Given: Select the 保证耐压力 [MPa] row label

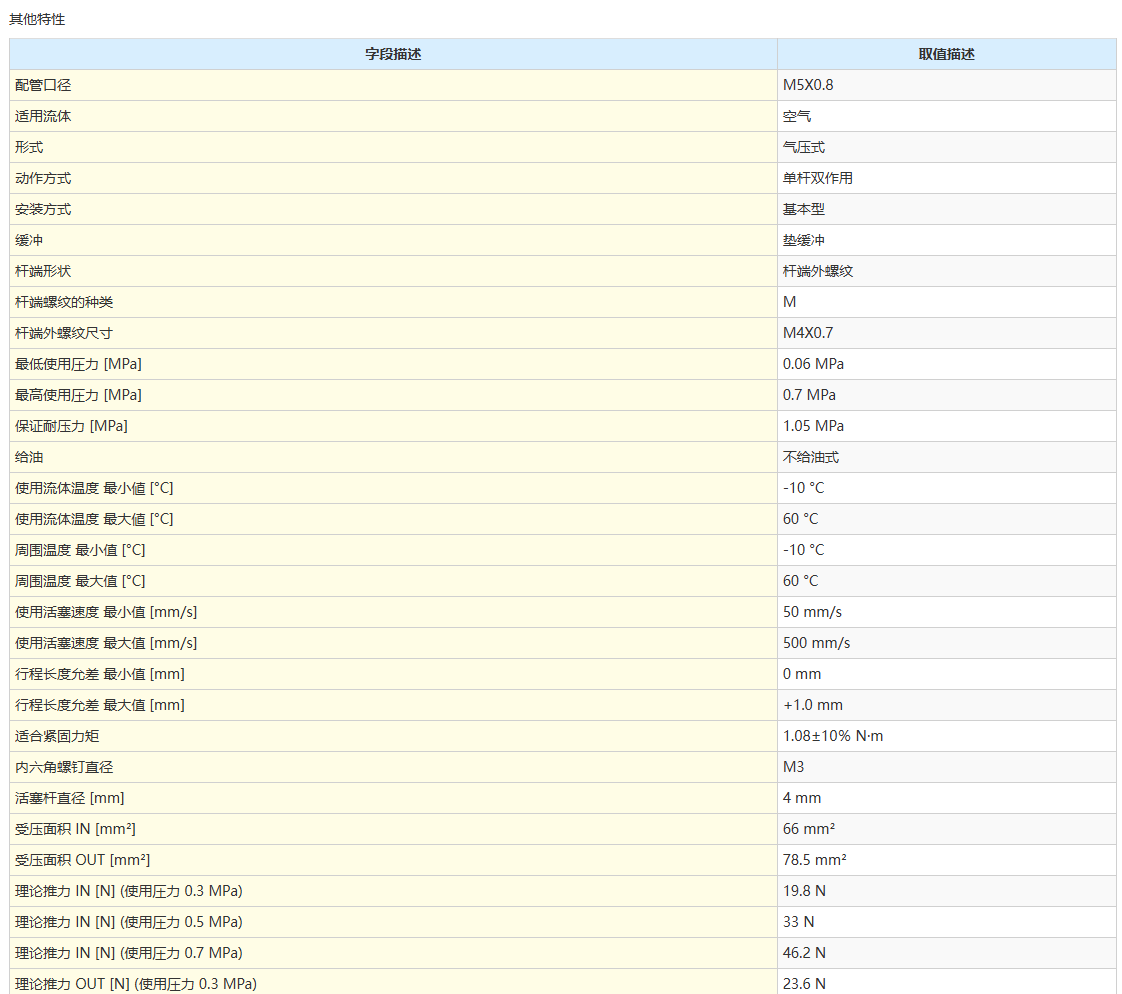Looking at the screenshot, I should click(x=71, y=426).
